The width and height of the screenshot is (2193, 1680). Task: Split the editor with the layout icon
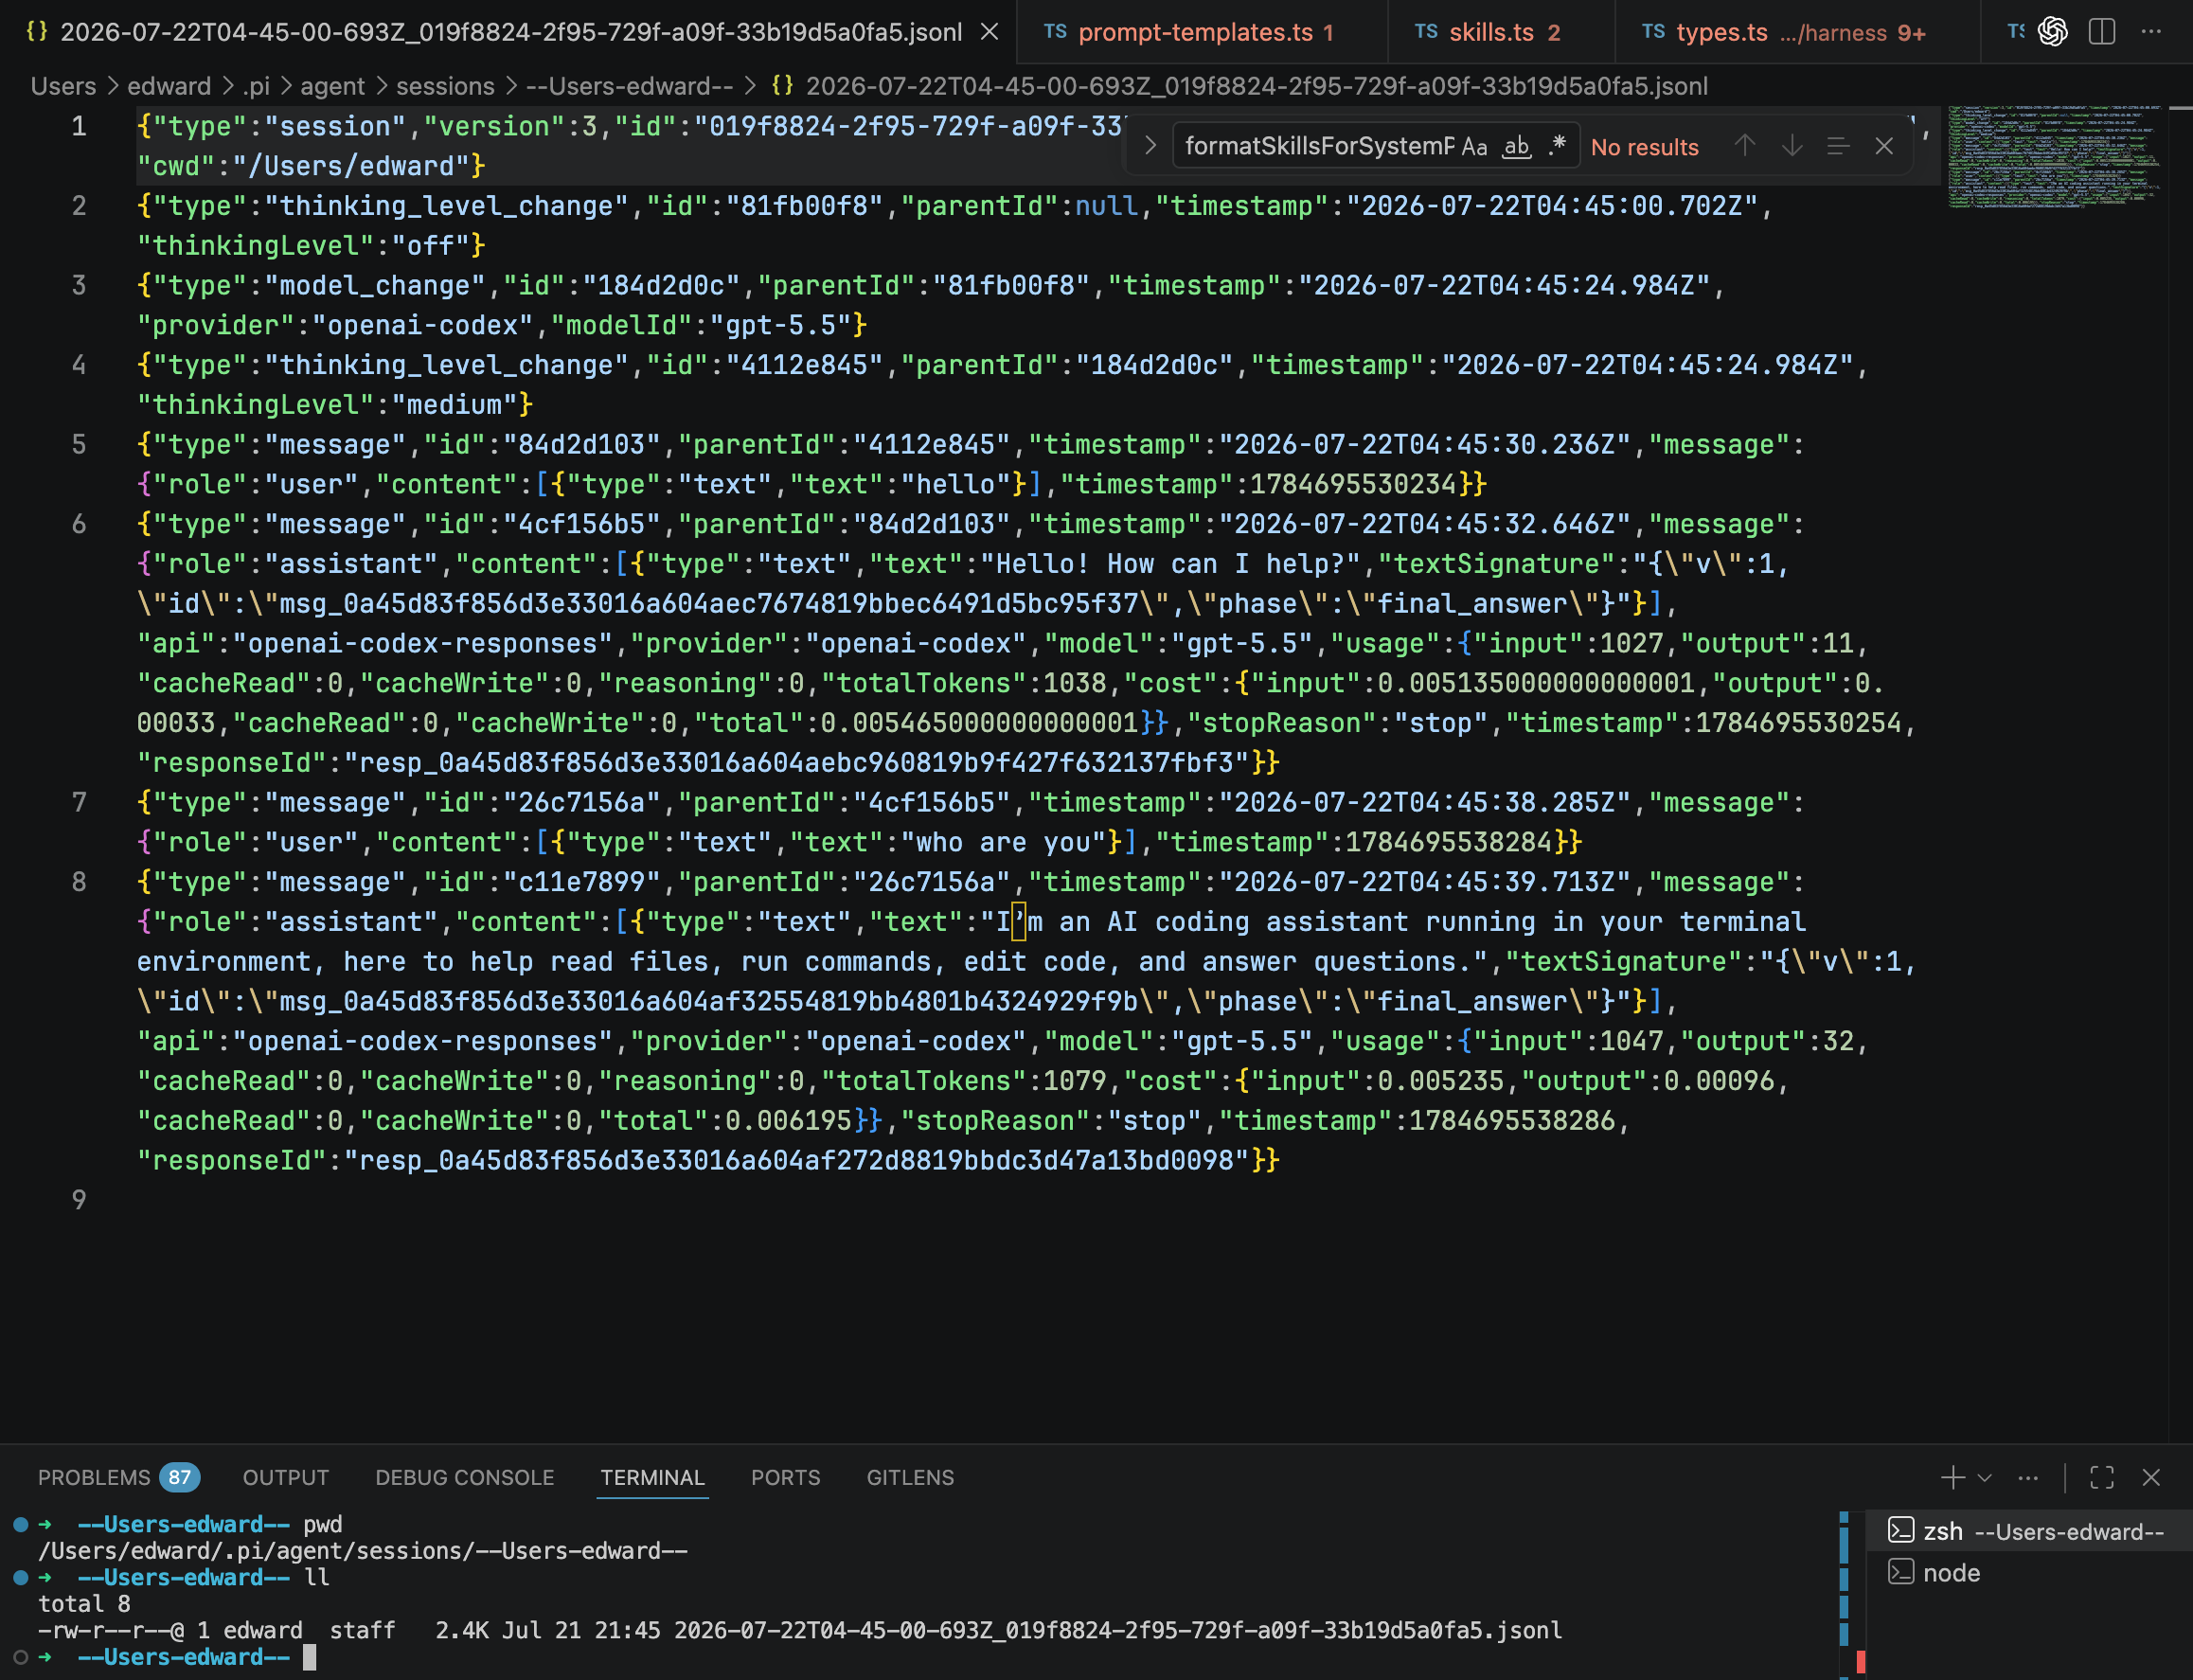click(x=2102, y=32)
